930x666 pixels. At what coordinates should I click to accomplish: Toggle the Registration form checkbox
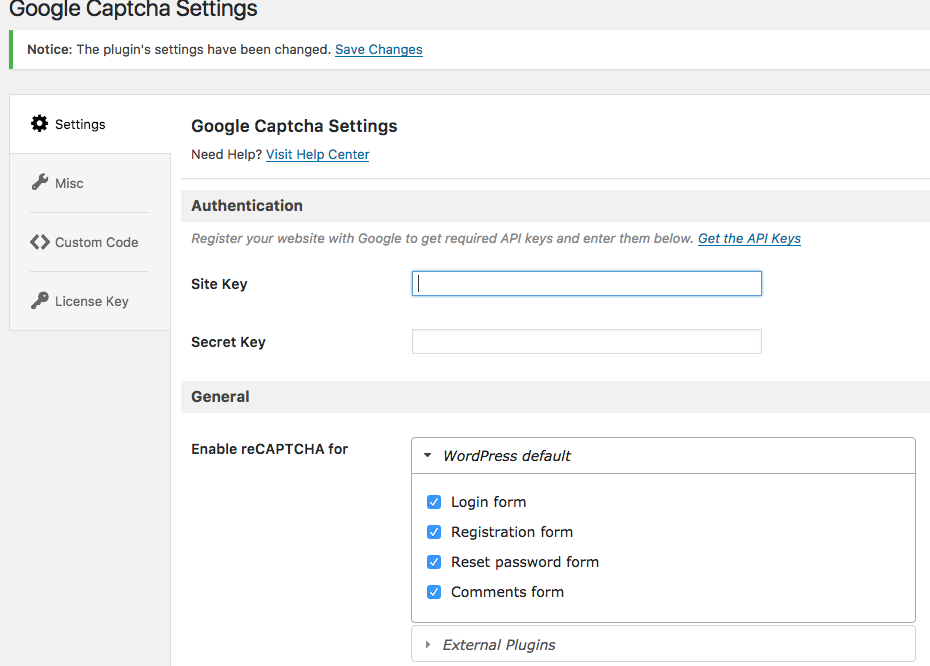[434, 532]
